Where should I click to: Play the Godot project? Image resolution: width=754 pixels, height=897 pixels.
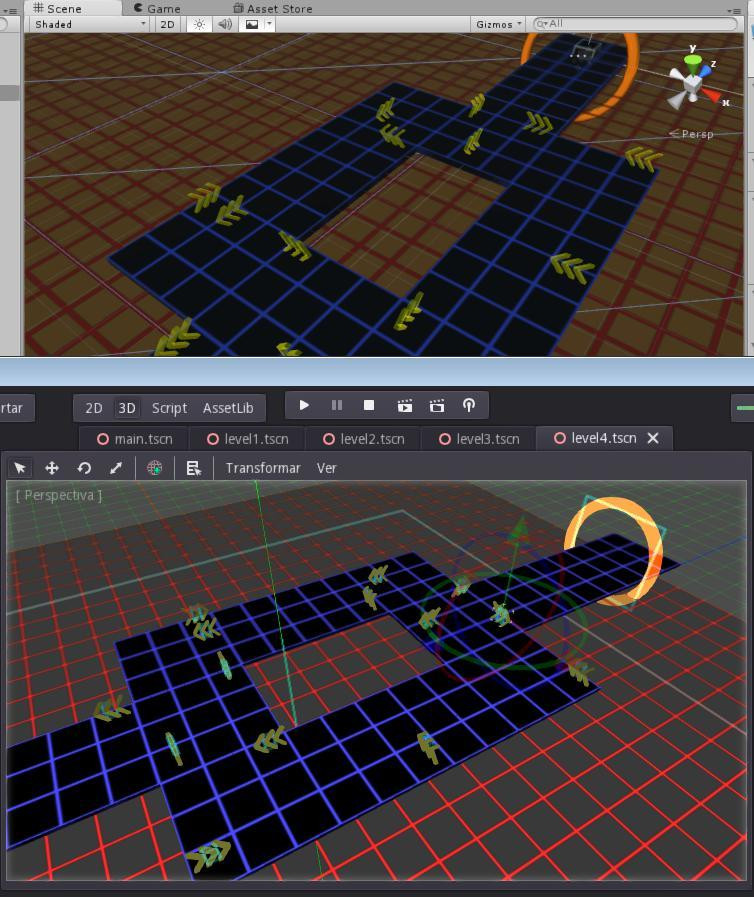coord(304,406)
